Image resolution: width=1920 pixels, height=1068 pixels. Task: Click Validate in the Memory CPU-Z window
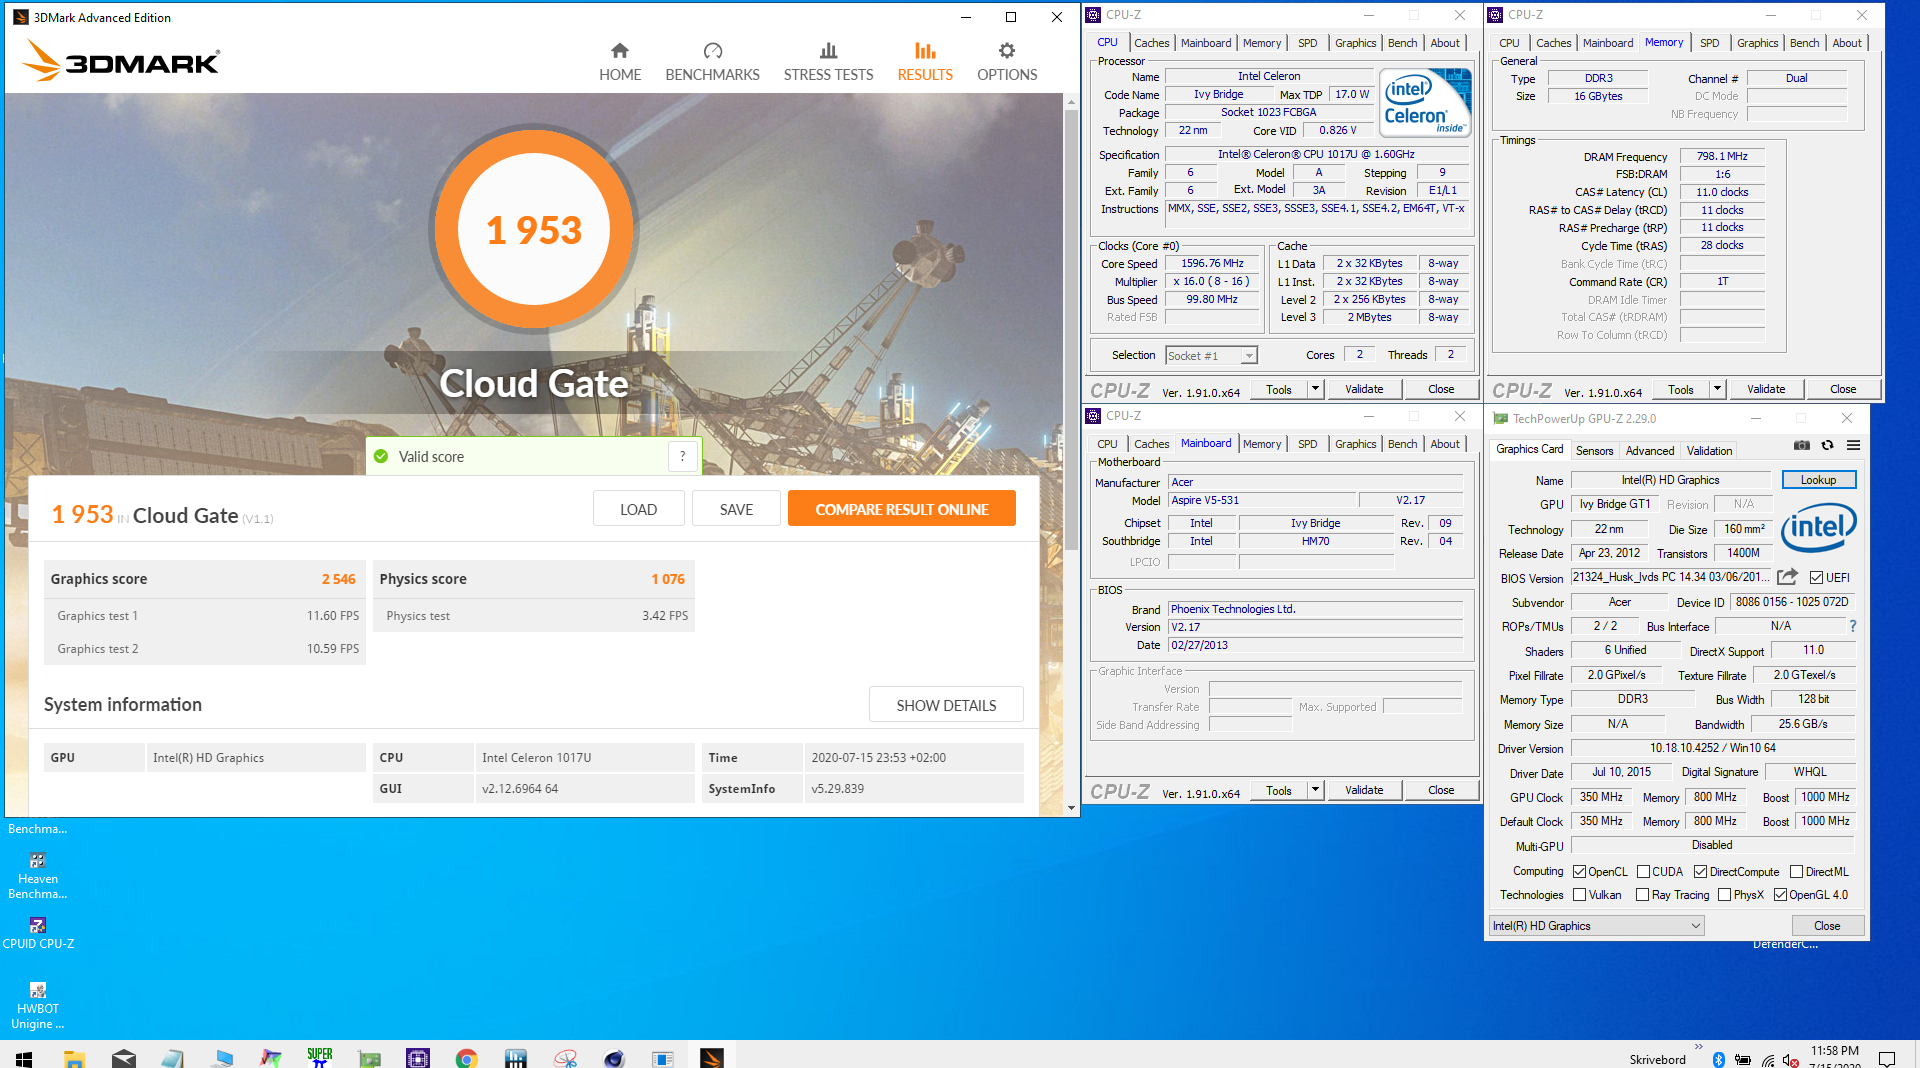[1765, 389]
